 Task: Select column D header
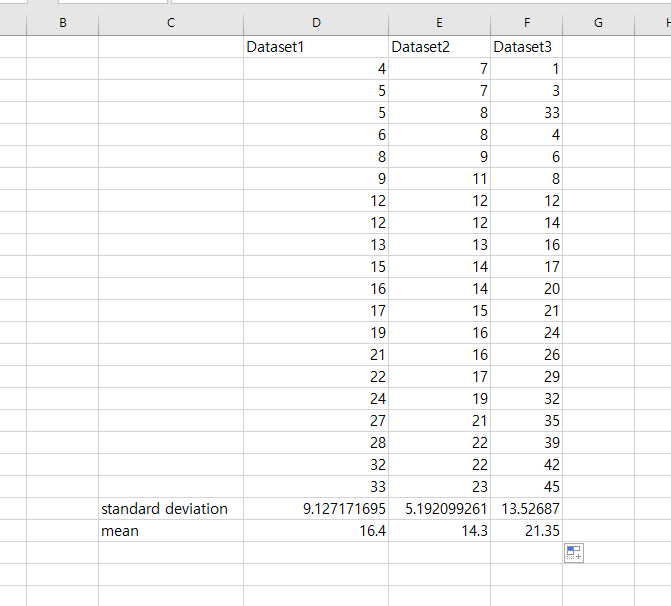click(x=316, y=23)
